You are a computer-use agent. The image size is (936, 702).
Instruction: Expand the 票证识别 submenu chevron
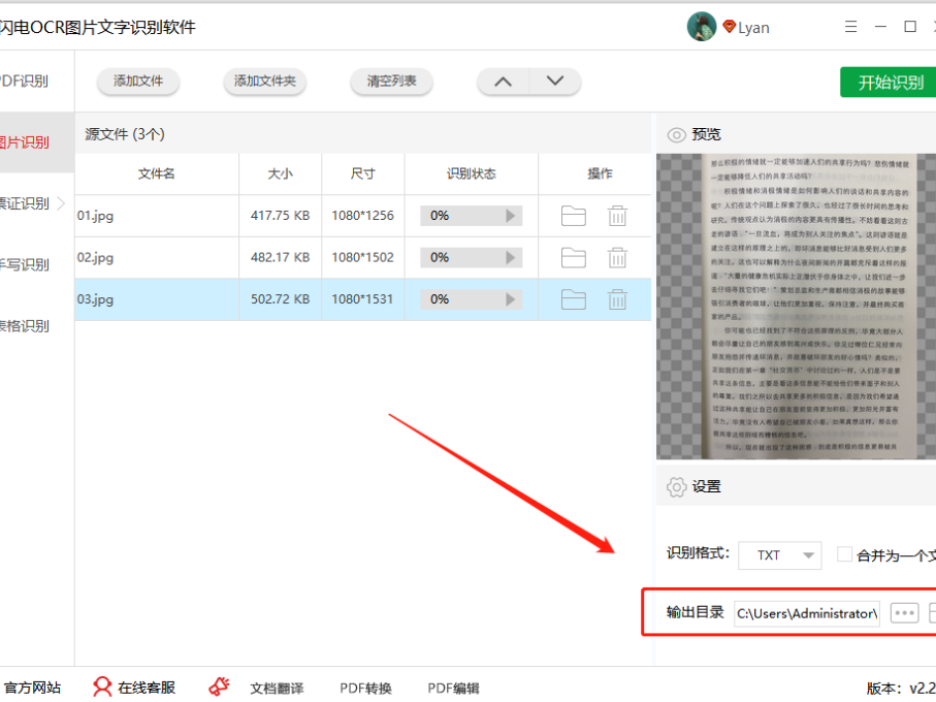pos(61,204)
